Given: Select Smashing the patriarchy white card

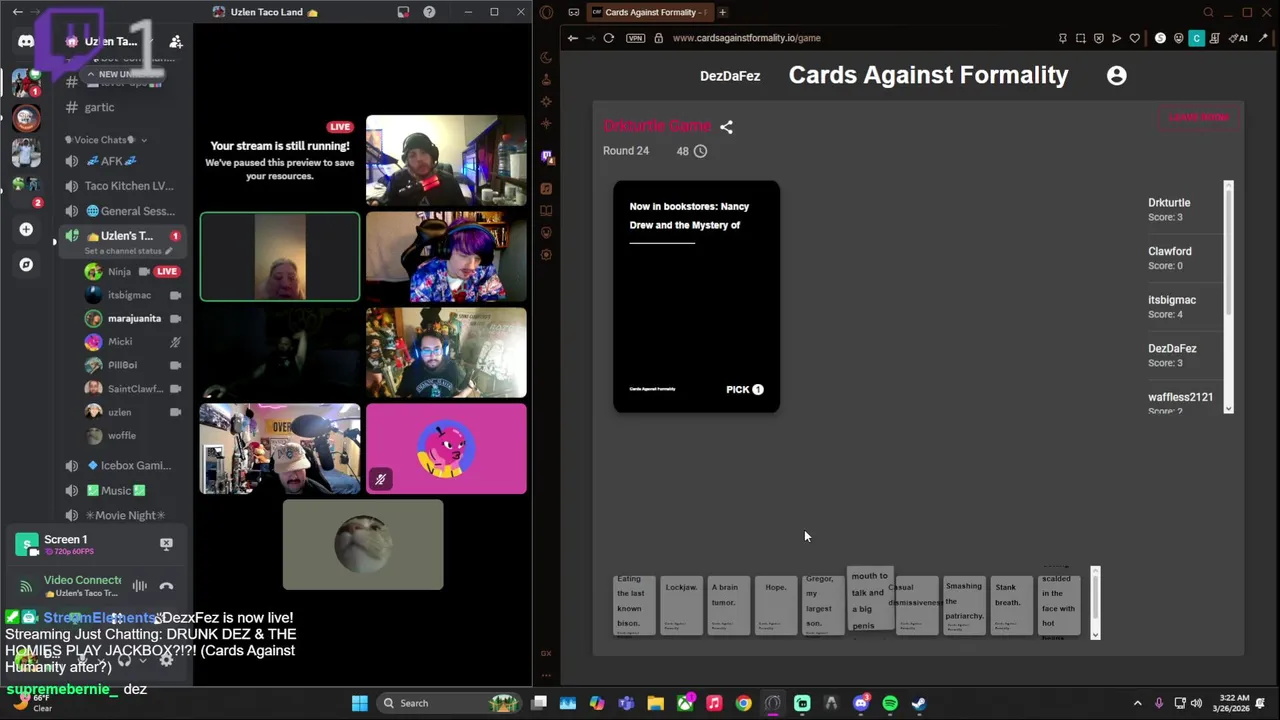Looking at the screenshot, I should pos(964,604).
